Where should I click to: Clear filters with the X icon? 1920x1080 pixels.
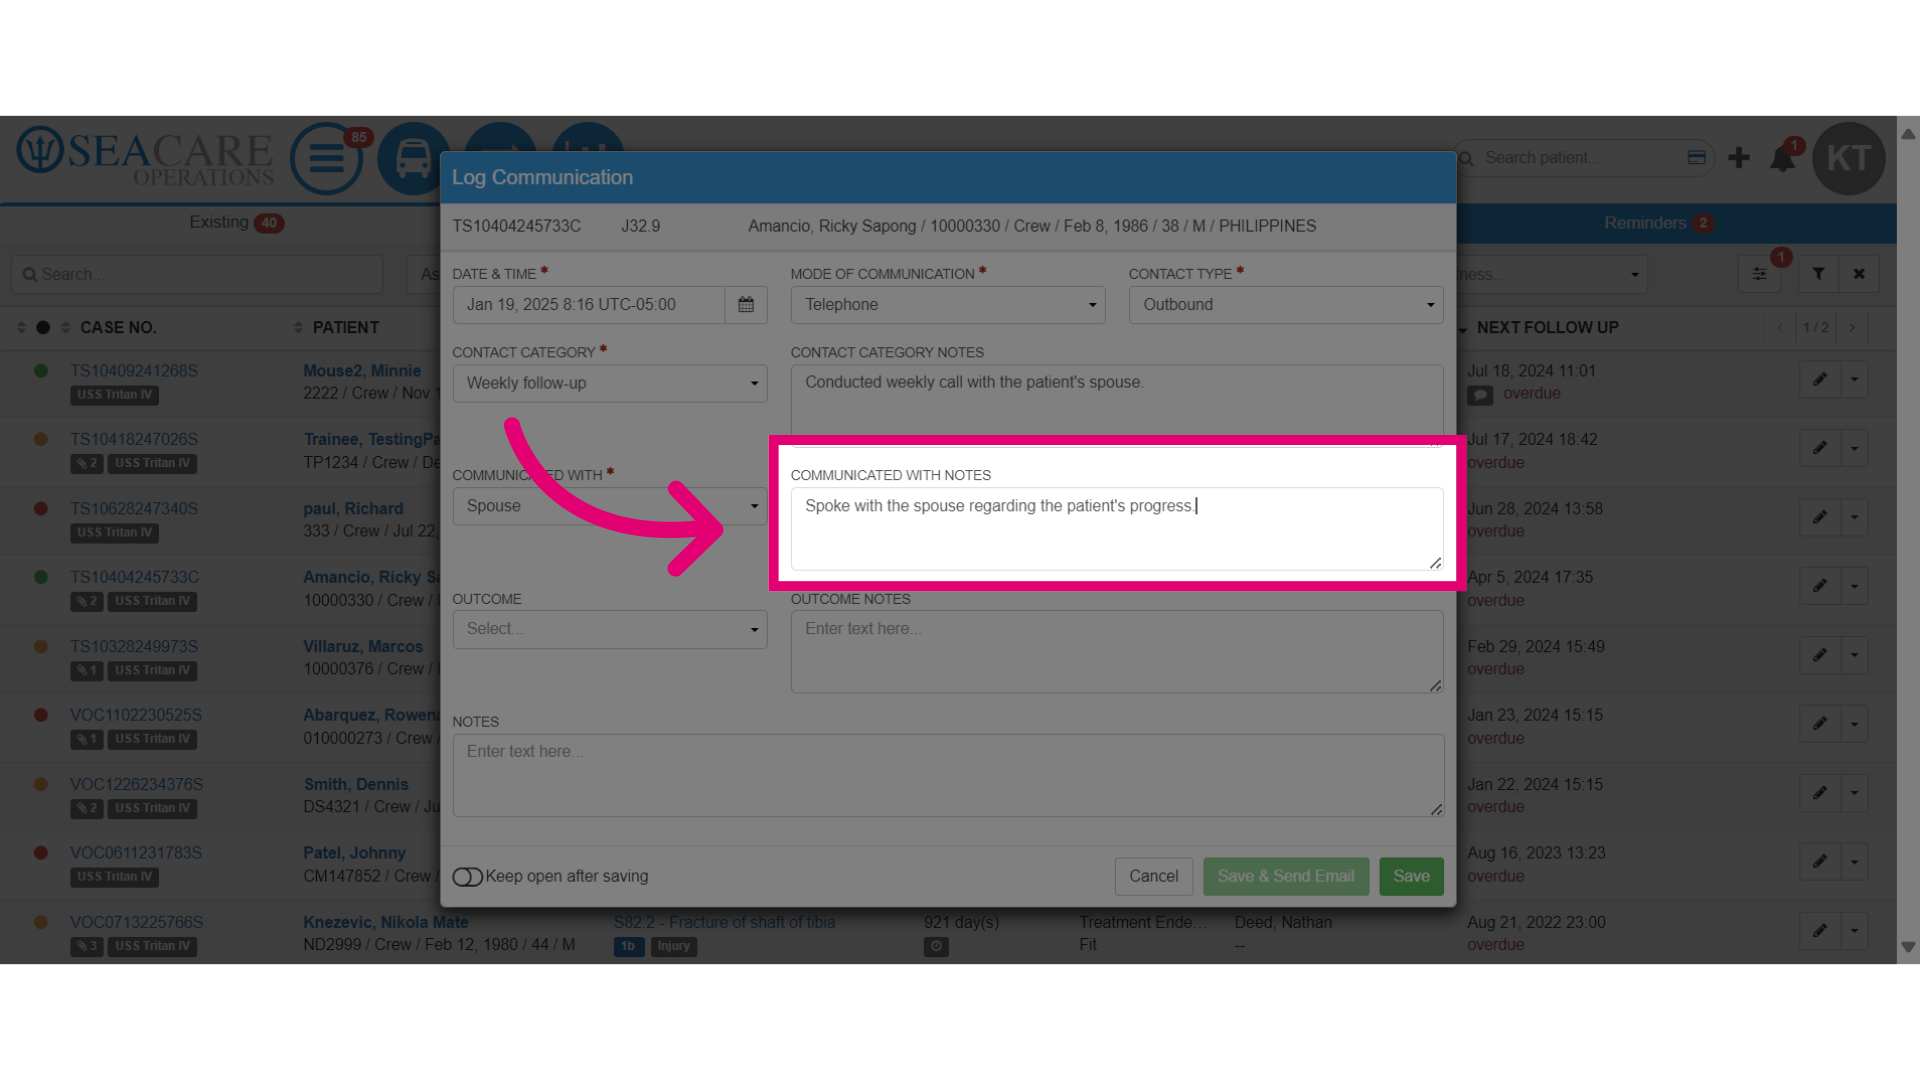coord(1859,274)
